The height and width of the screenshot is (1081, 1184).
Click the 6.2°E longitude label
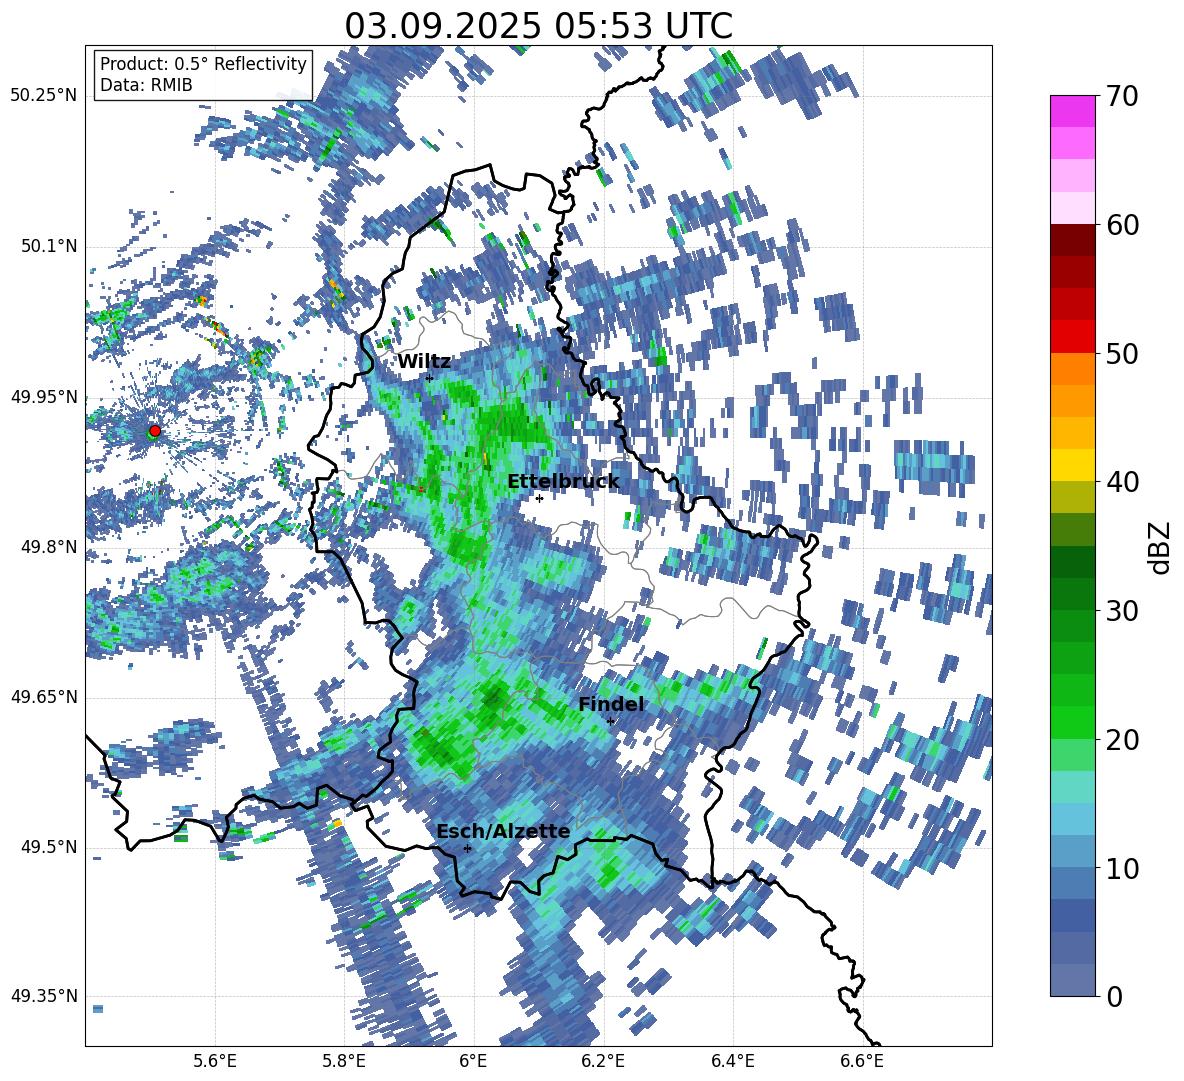603,1061
